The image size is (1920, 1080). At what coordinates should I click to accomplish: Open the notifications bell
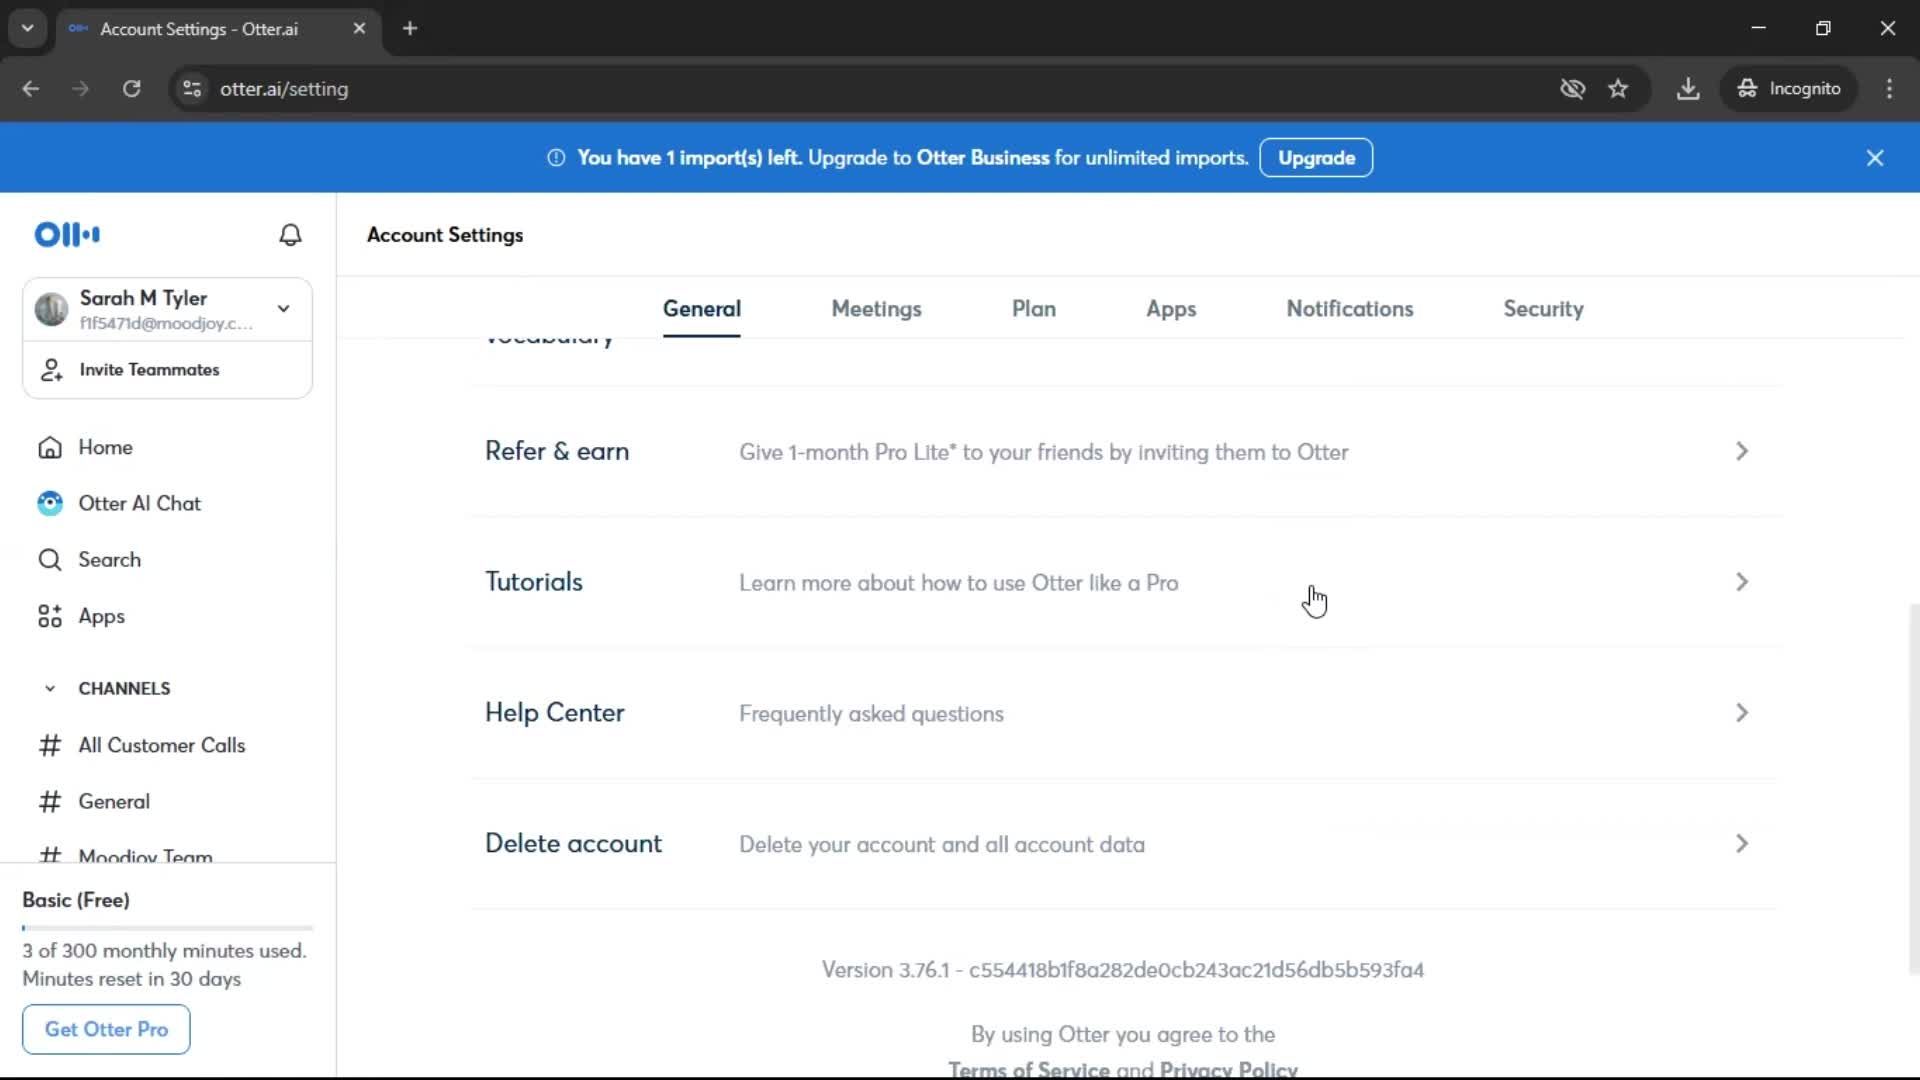pos(290,234)
